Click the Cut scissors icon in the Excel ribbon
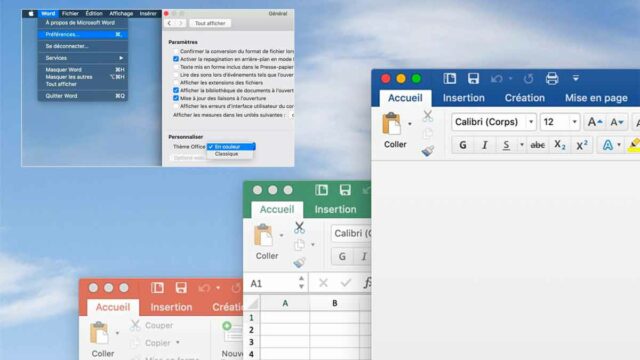 [299, 227]
